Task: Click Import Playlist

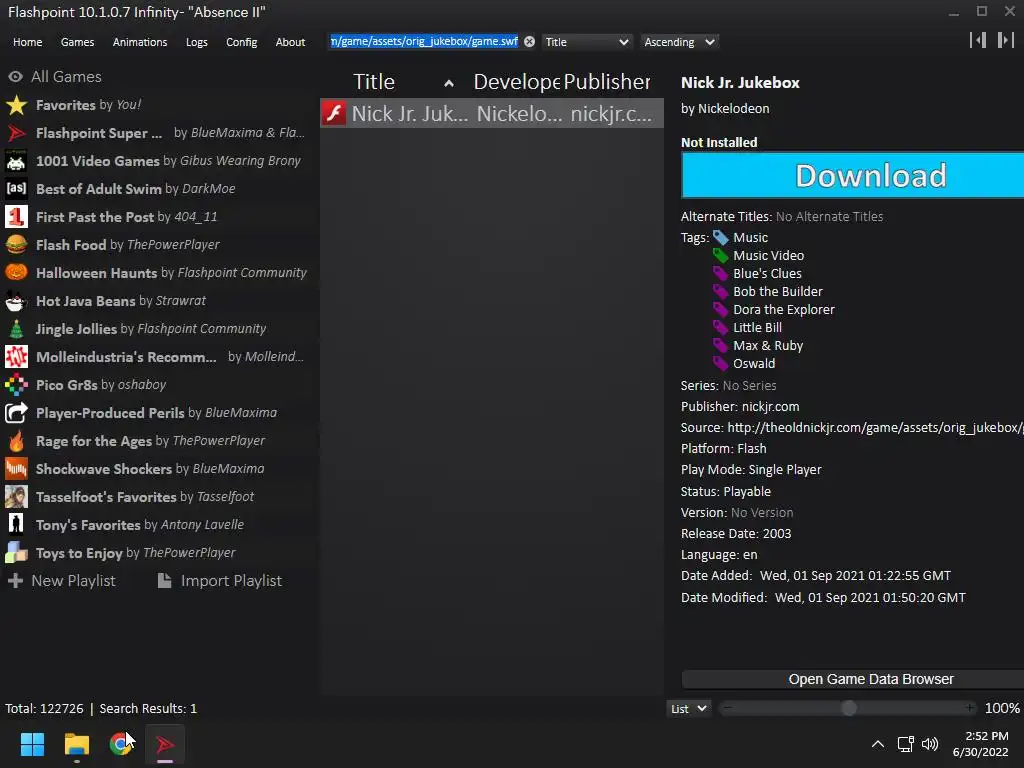Action: [220, 581]
